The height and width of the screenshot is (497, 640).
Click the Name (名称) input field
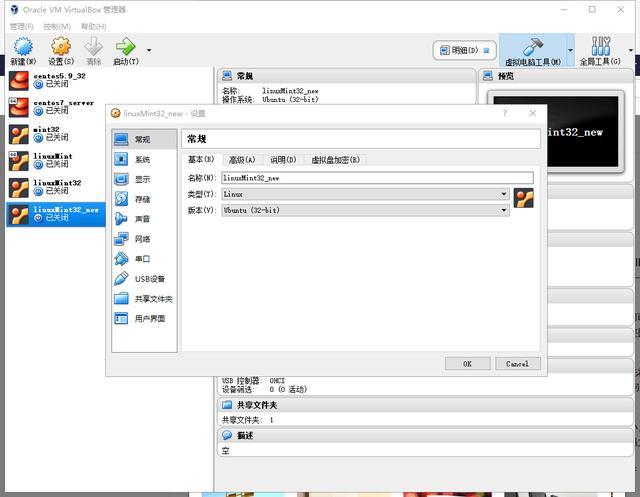(x=377, y=178)
